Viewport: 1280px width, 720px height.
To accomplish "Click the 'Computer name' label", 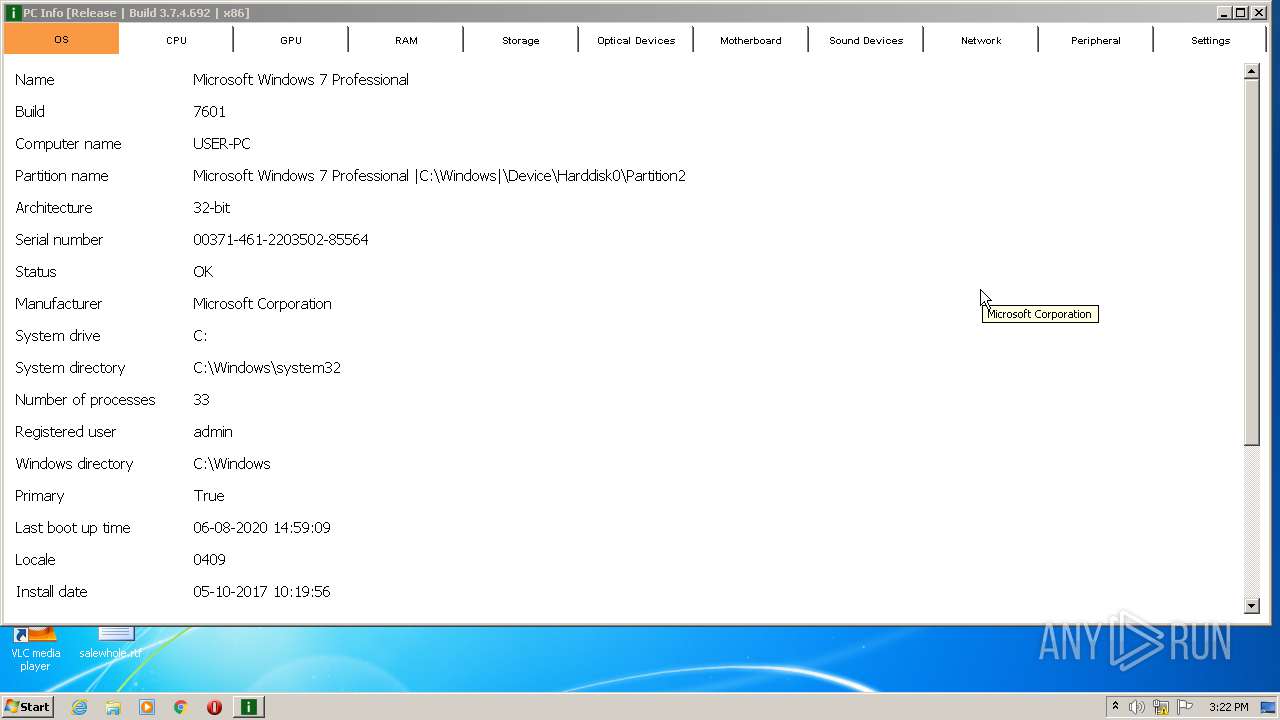I will (68, 144).
